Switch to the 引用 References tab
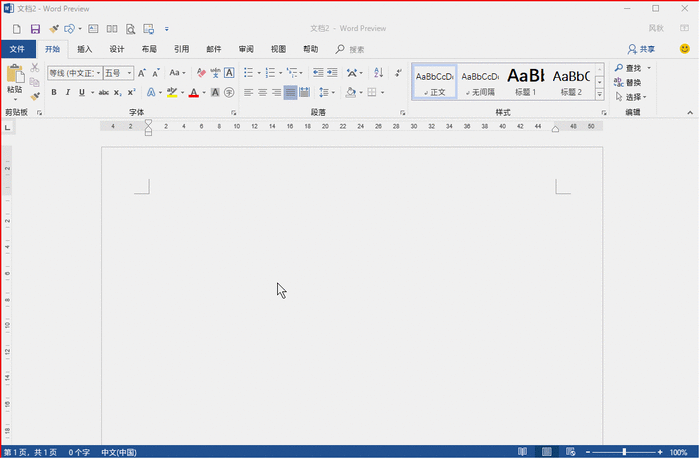 tap(181, 49)
